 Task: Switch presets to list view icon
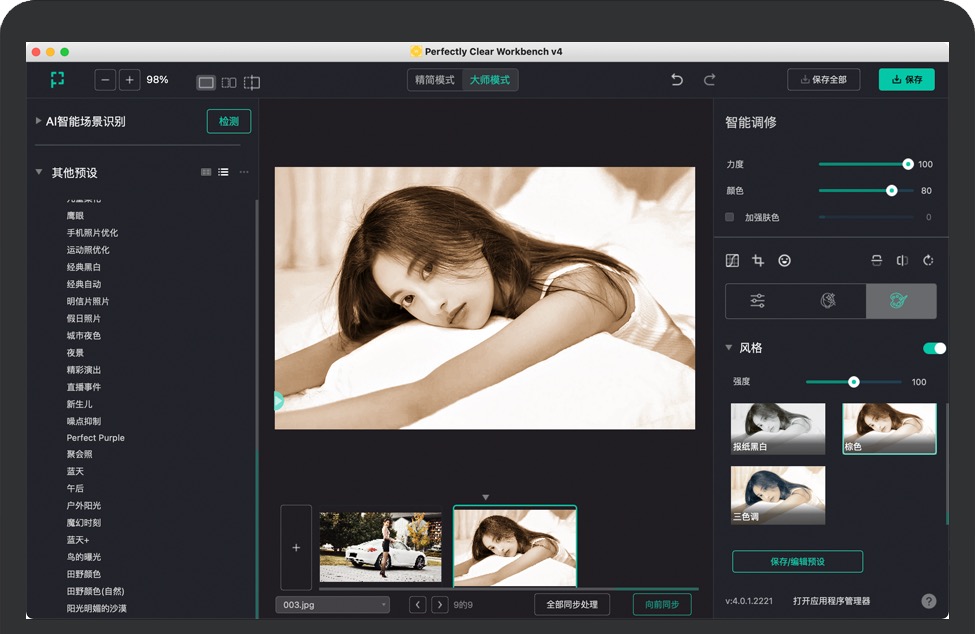click(223, 172)
